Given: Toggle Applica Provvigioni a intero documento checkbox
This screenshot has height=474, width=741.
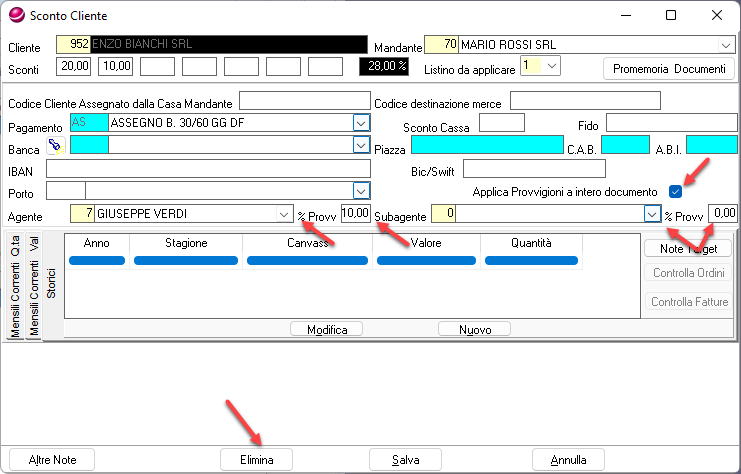Looking at the screenshot, I should coord(675,191).
